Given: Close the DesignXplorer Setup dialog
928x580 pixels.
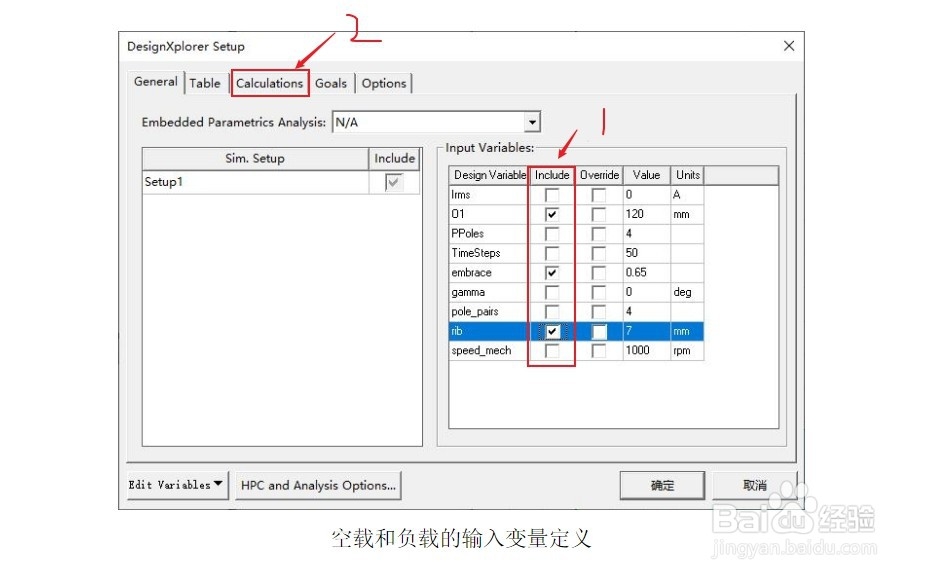Looking at the screenshot, I should pyautogui.click(x=788, y=46).
